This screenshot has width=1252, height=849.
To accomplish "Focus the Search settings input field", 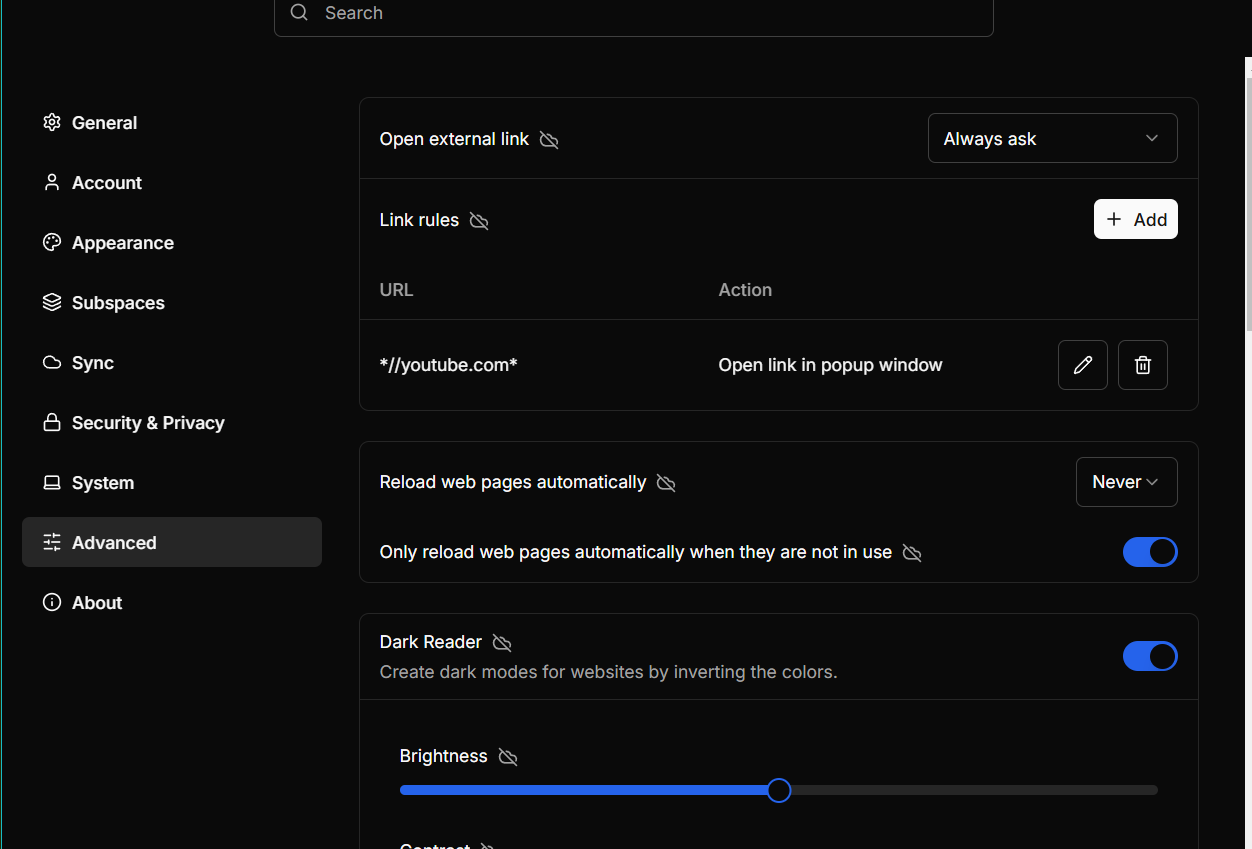I will pyautogui.click(x=640, y=13).
